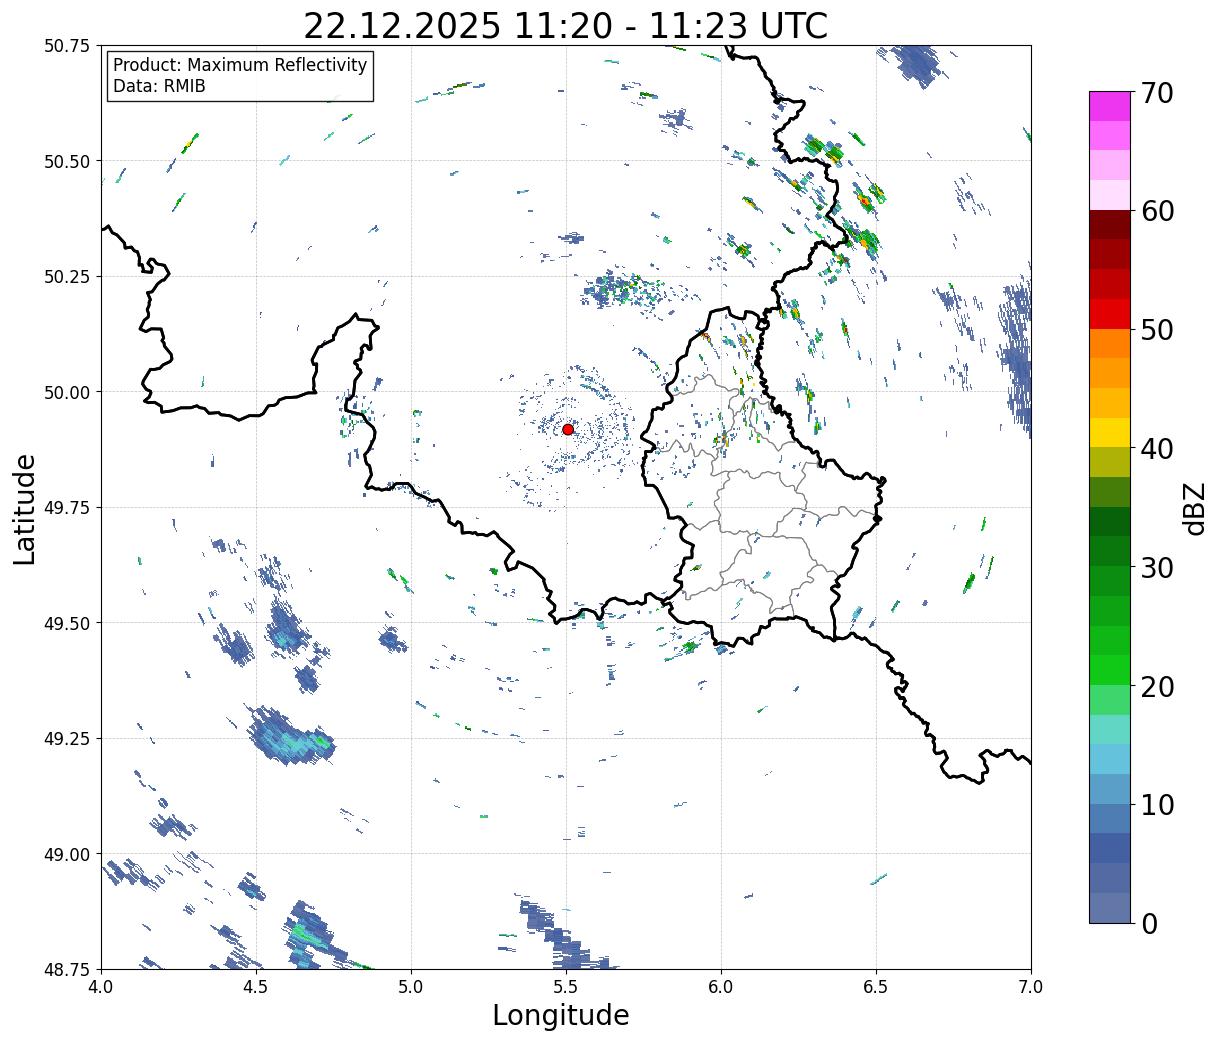The width and height of the screenshot is (1219, 1040).
Task: Click the 49.00 latitude tick label
Action: [67, 854]
